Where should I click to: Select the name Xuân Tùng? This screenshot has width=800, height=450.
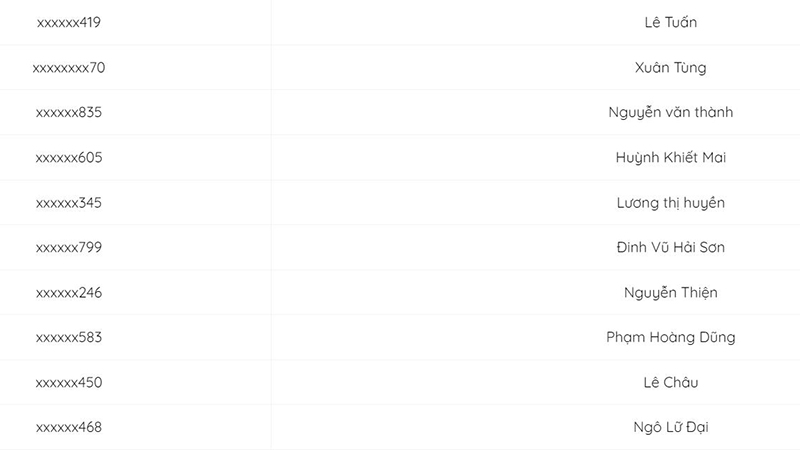(x=670, y=68)
